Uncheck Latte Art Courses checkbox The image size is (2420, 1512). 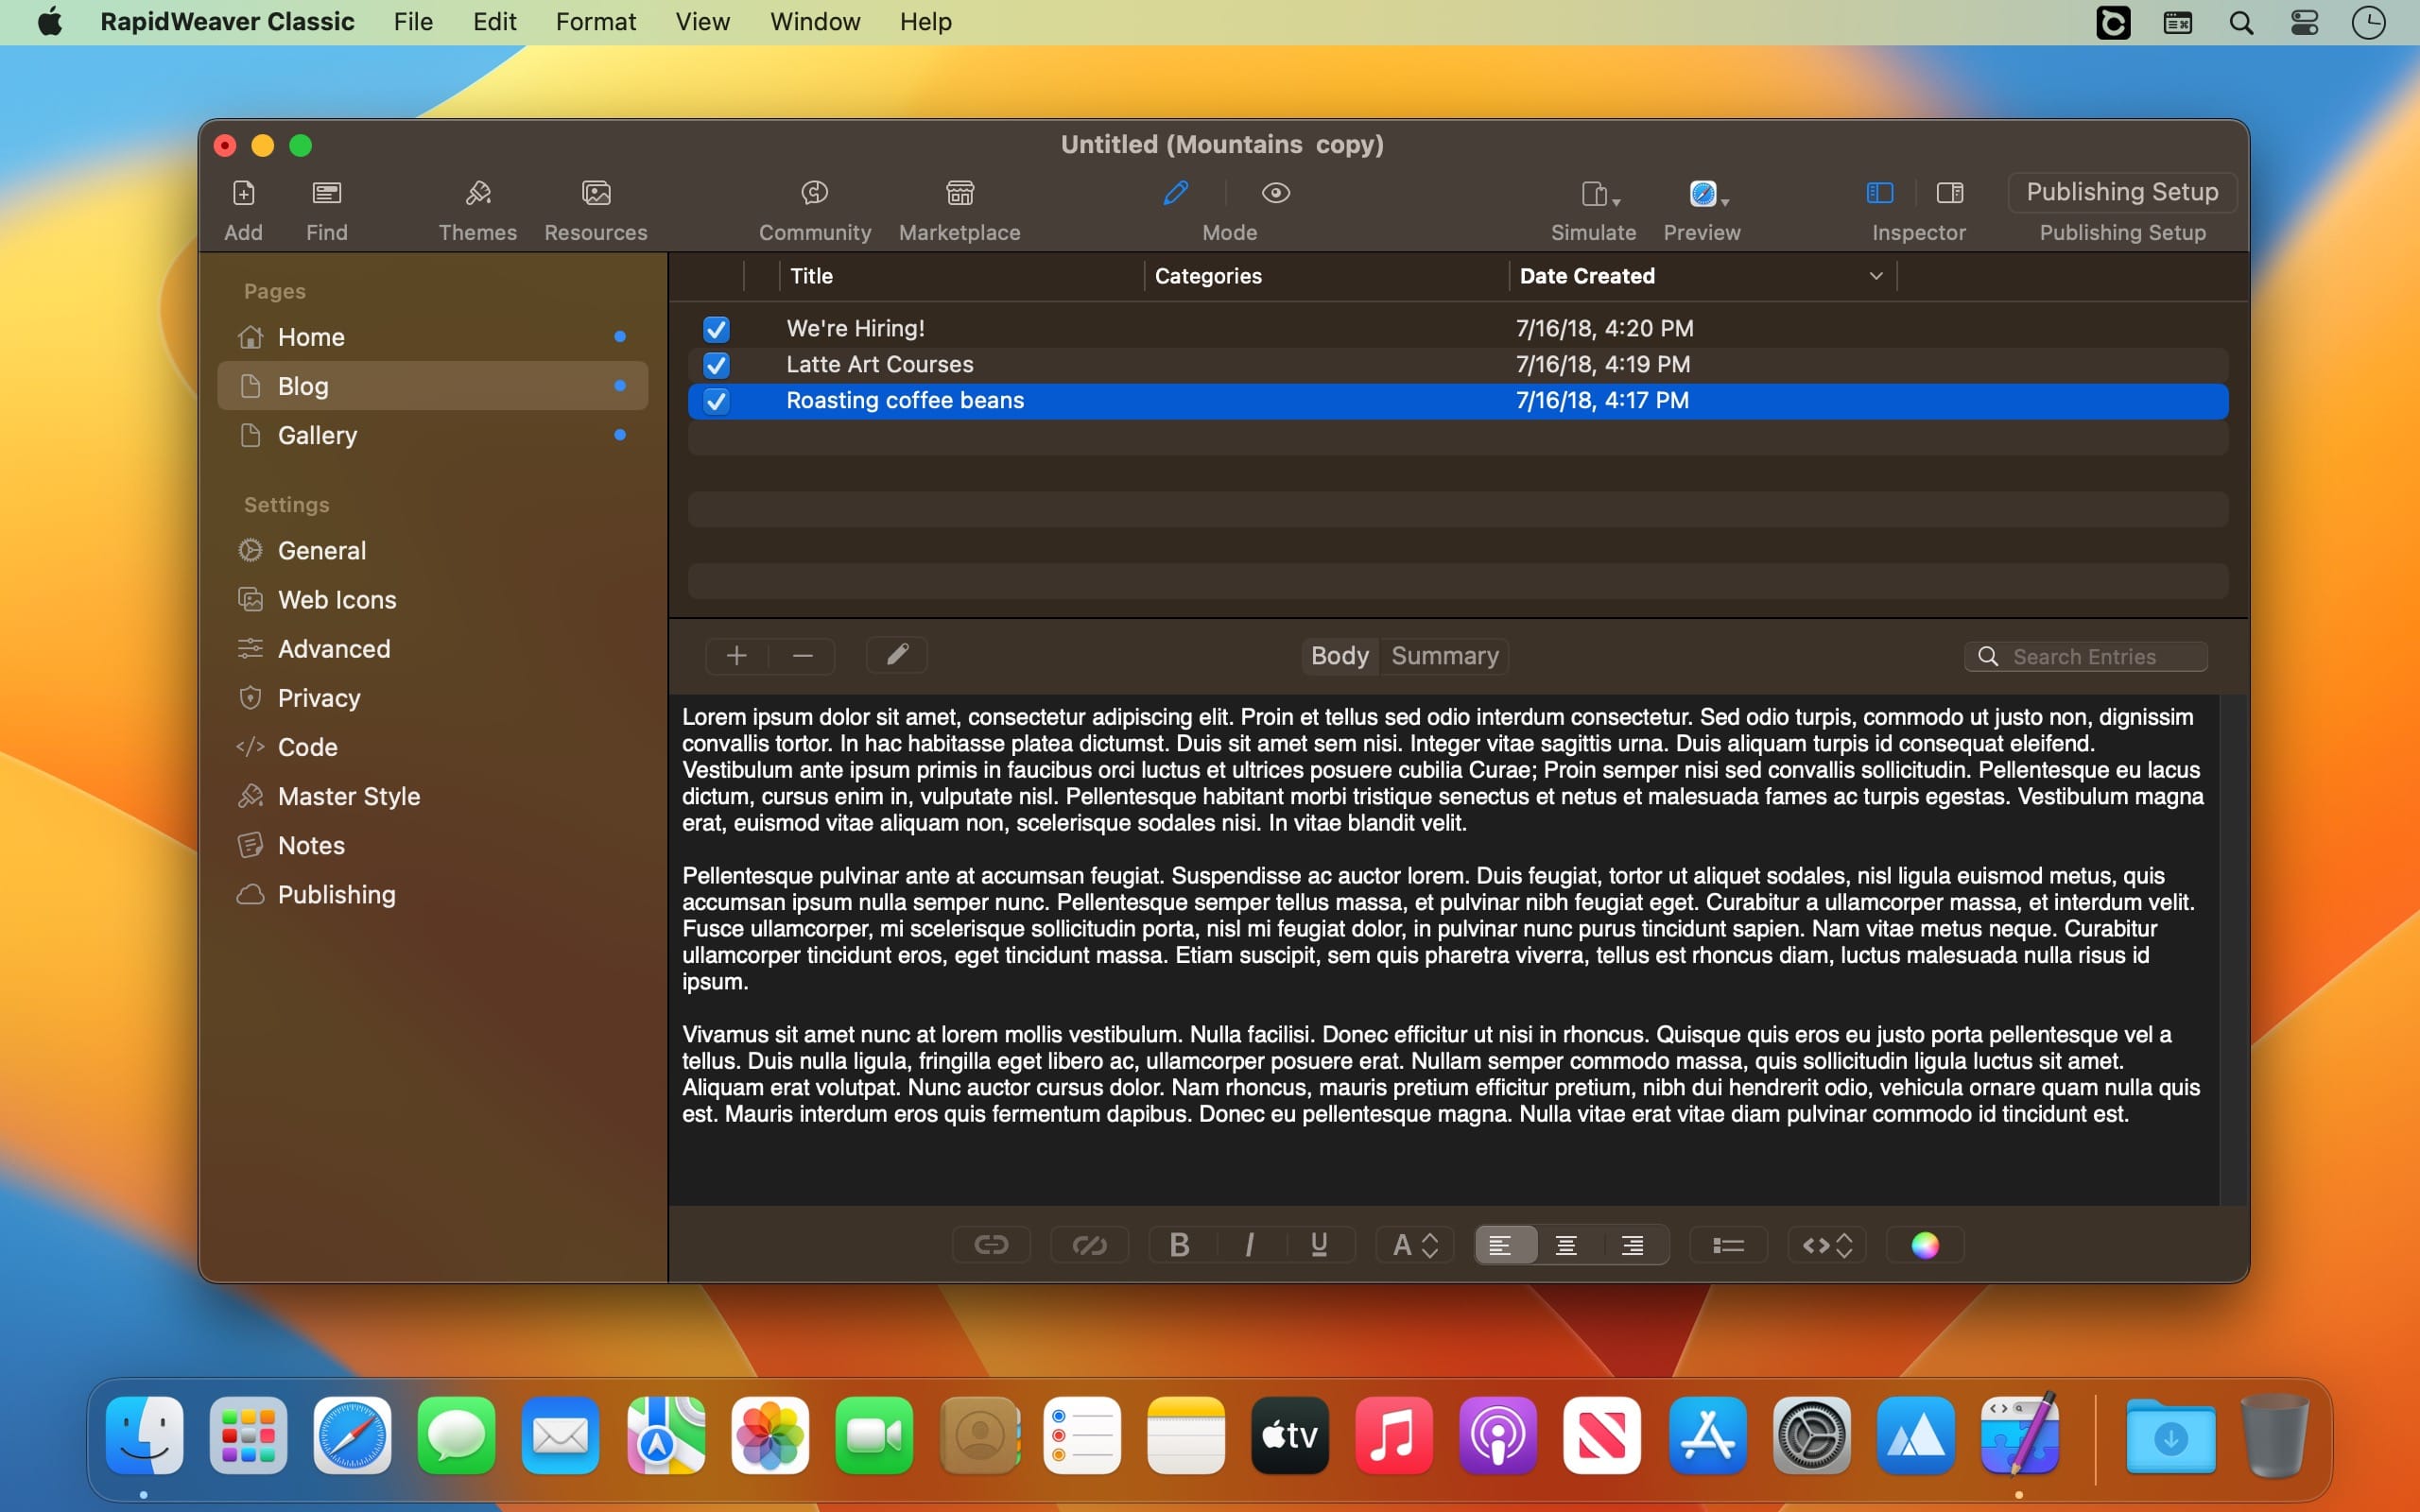[x=716, y=365]
